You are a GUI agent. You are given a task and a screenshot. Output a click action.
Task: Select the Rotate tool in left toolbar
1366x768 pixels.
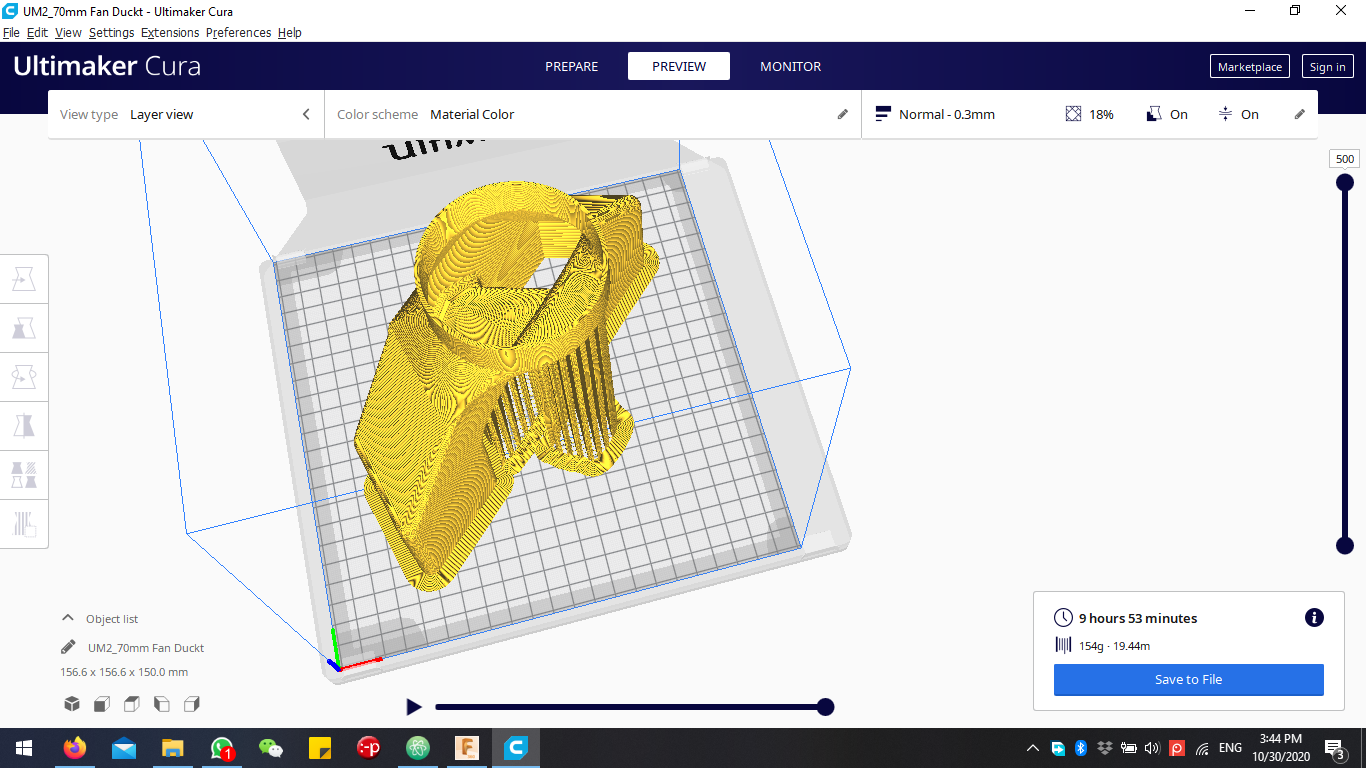pos(24,377)
